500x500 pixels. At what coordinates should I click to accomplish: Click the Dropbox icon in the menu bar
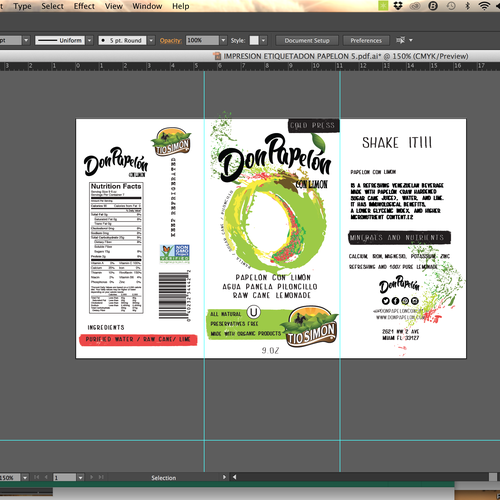(398, 6)
